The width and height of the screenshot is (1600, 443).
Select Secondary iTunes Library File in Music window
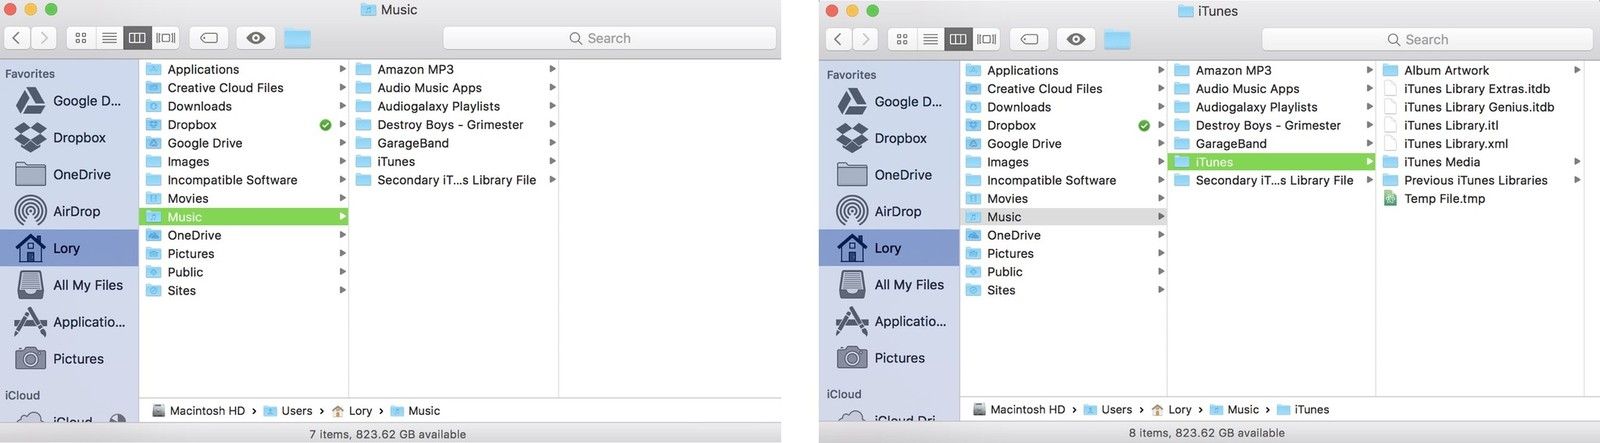[453, 180]
